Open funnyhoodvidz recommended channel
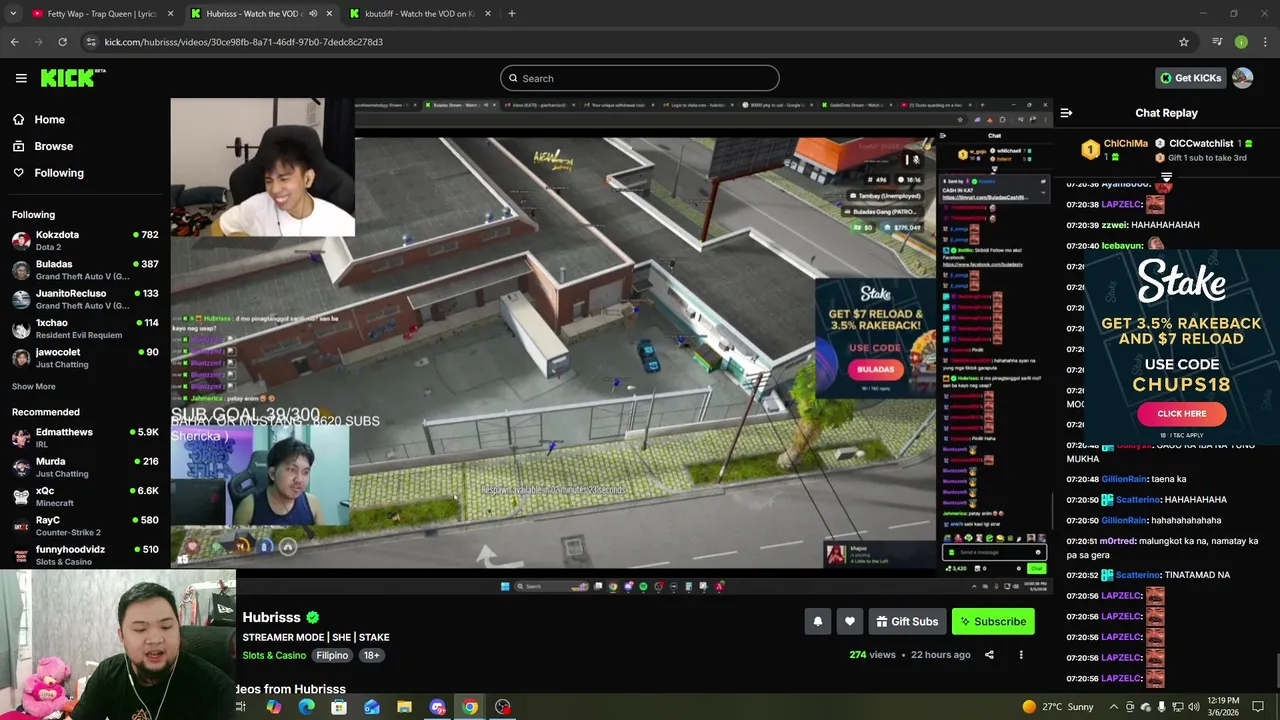 tap(85, 555)
